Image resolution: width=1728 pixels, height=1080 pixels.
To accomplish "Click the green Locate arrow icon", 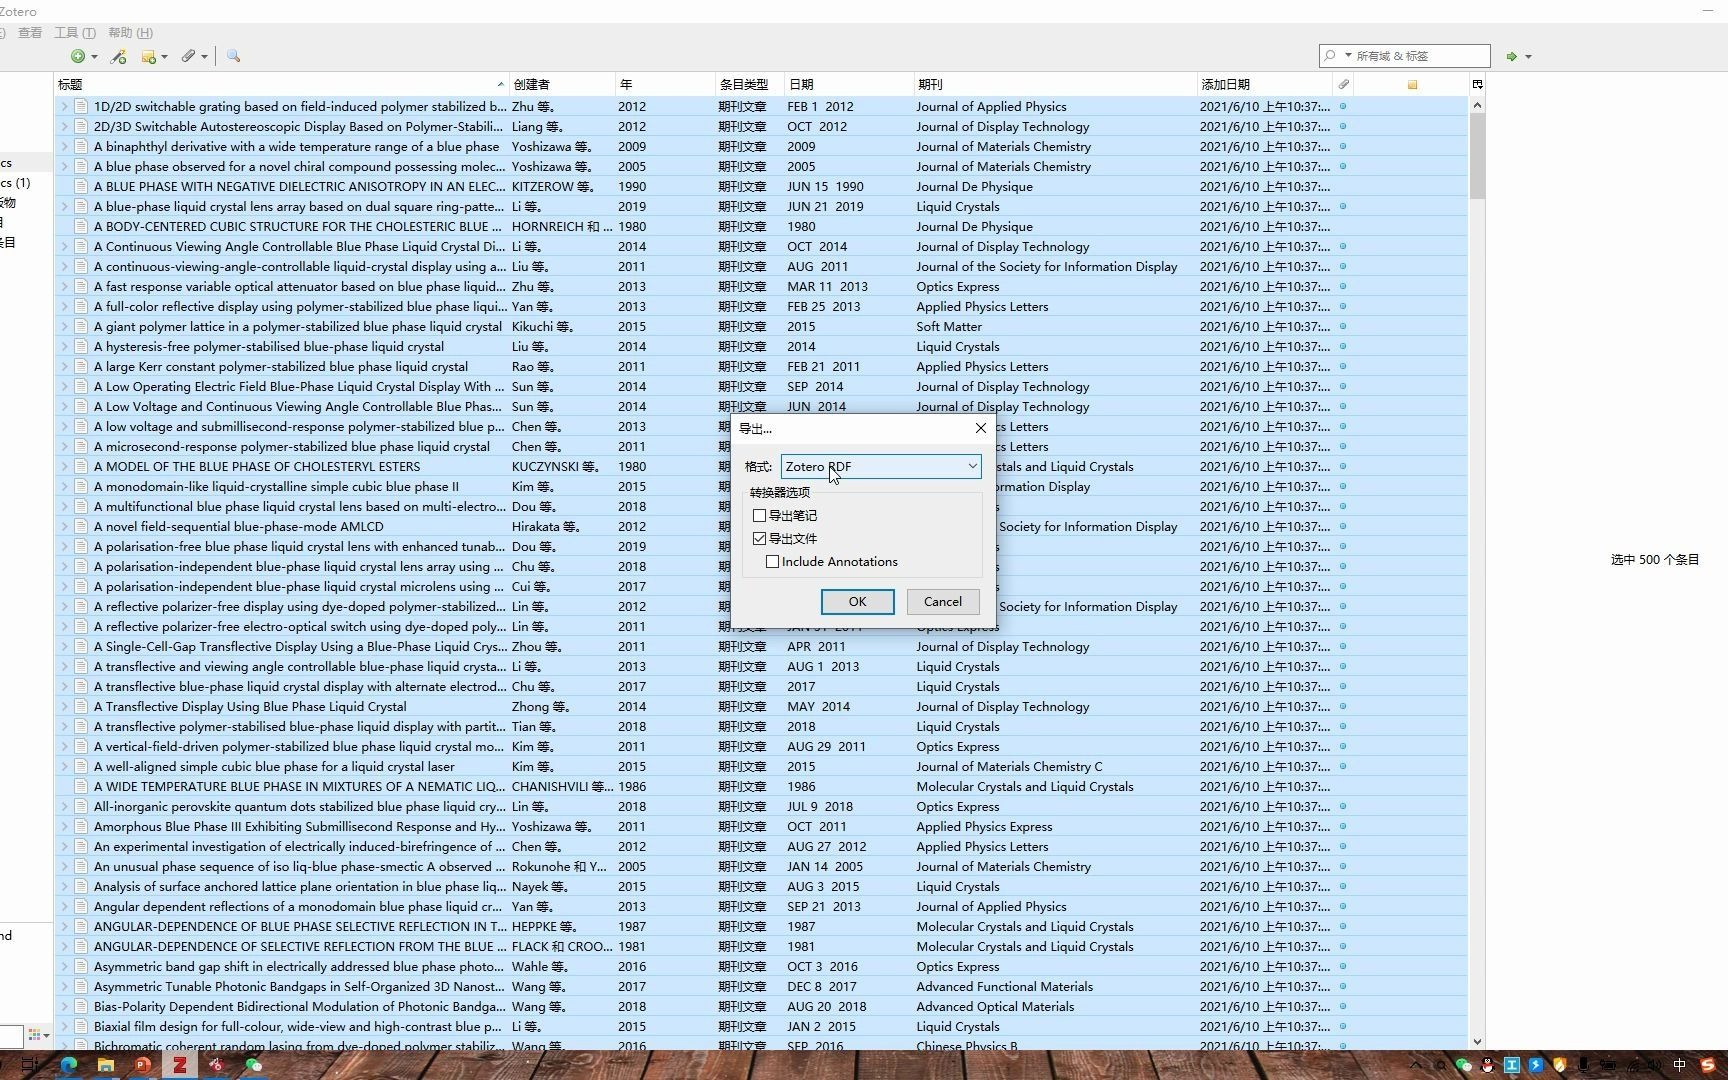I will click(1512, 57).
